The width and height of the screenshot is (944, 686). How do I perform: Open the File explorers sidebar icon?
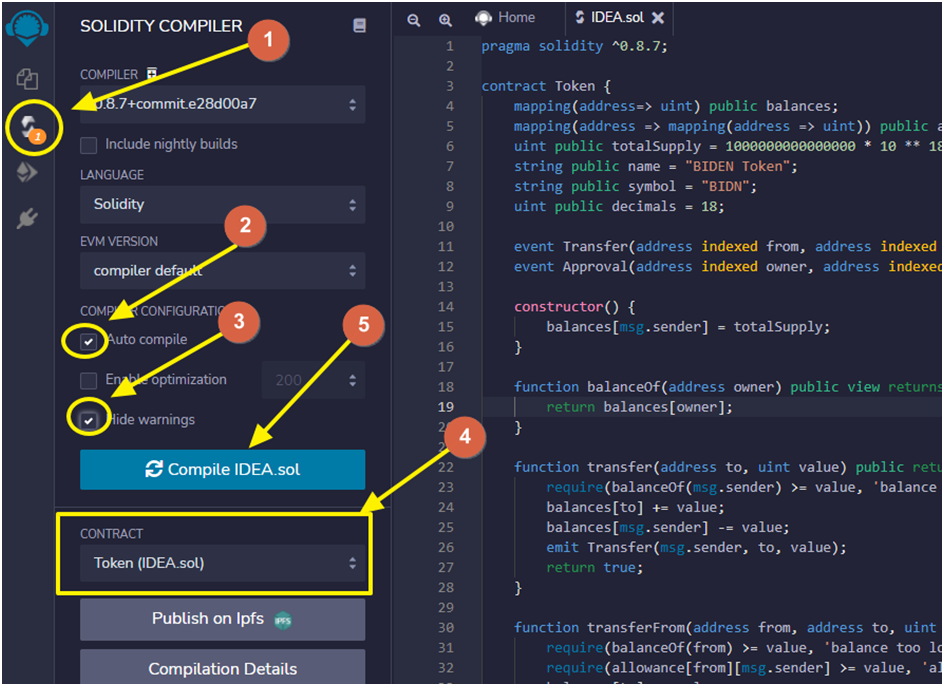tap(27, 79)
